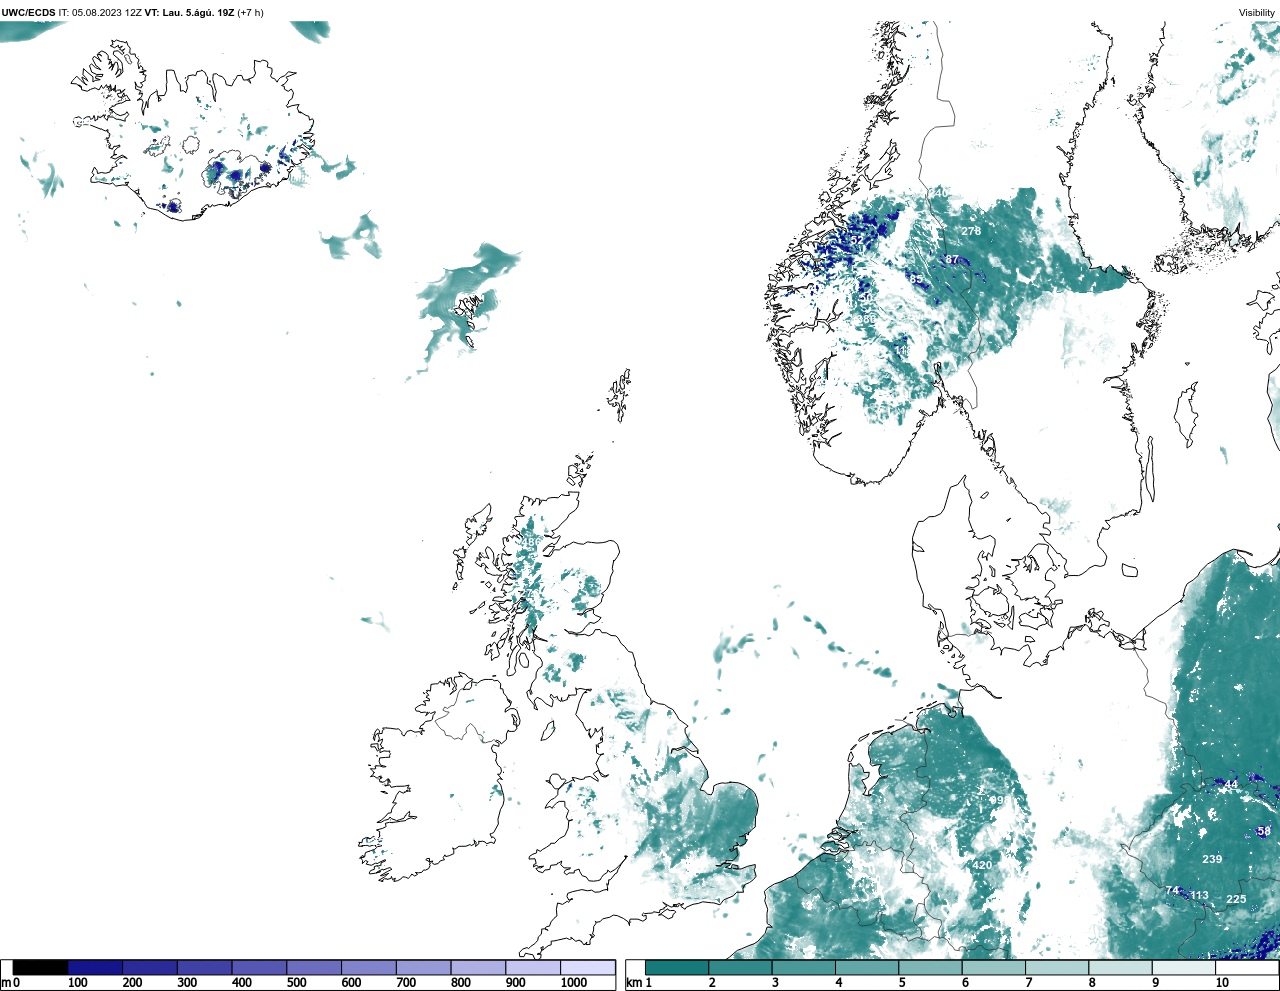Select the metres legend swatch starting at 900

532,967
